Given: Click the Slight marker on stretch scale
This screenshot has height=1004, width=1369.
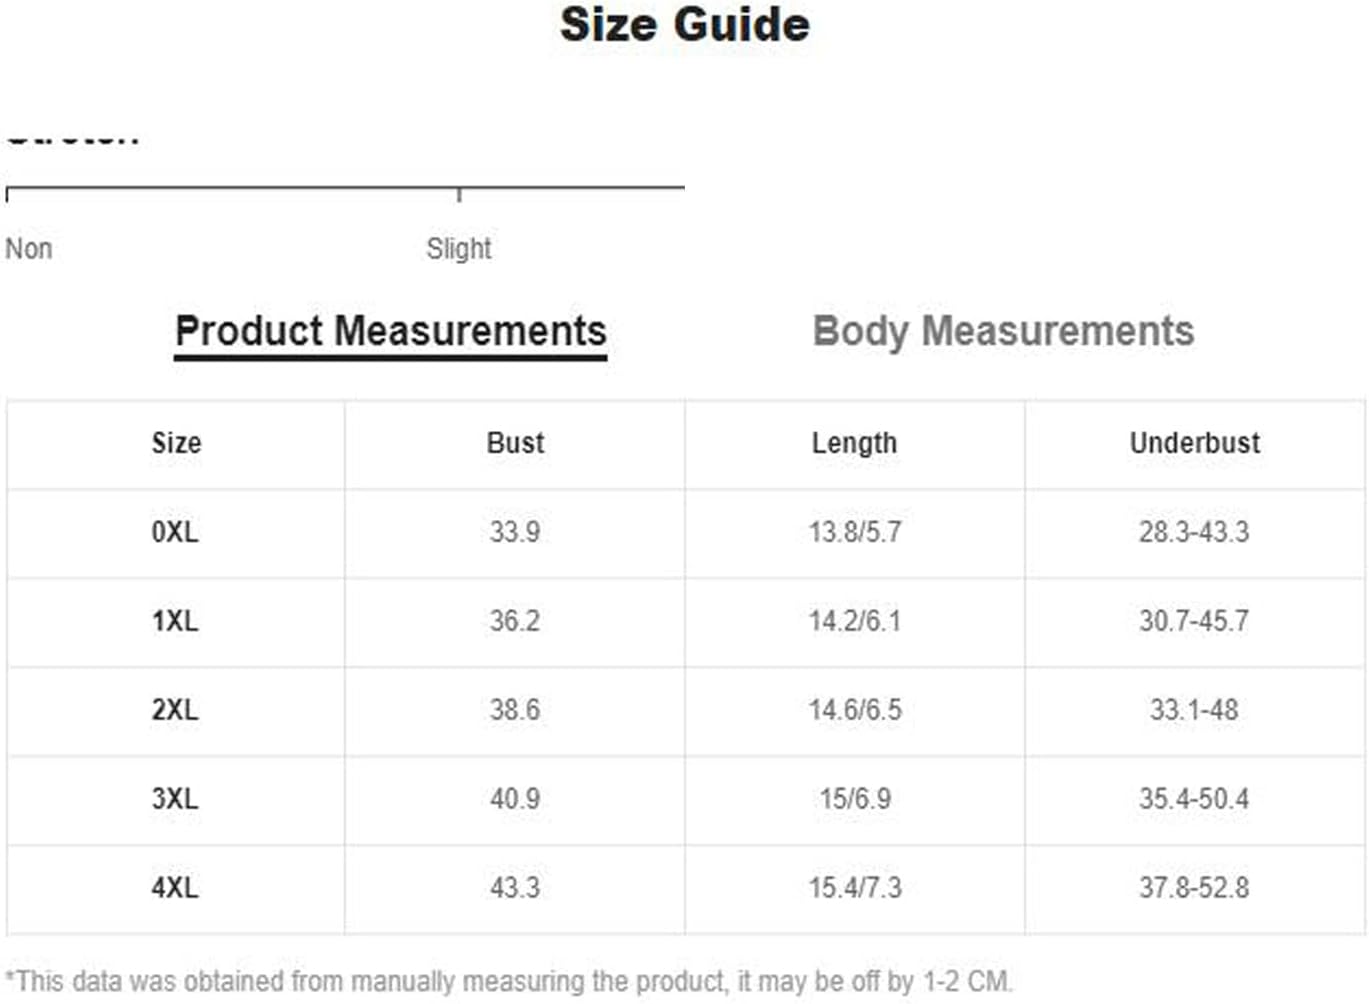Looking at the screenshot, I should pos(459,248).
